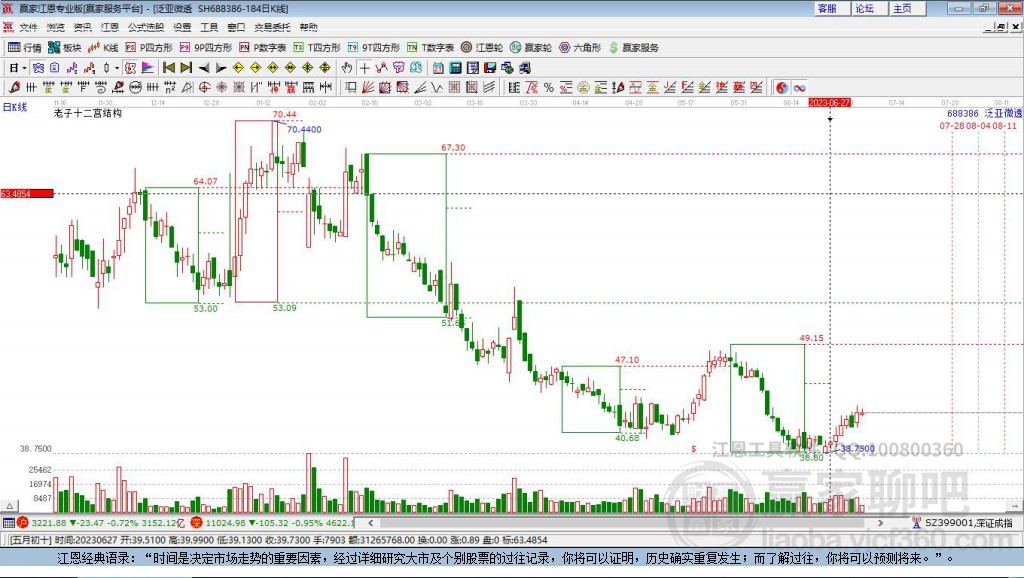Open the P四方形 tool
1024x578 pixels.
[149, 48]
